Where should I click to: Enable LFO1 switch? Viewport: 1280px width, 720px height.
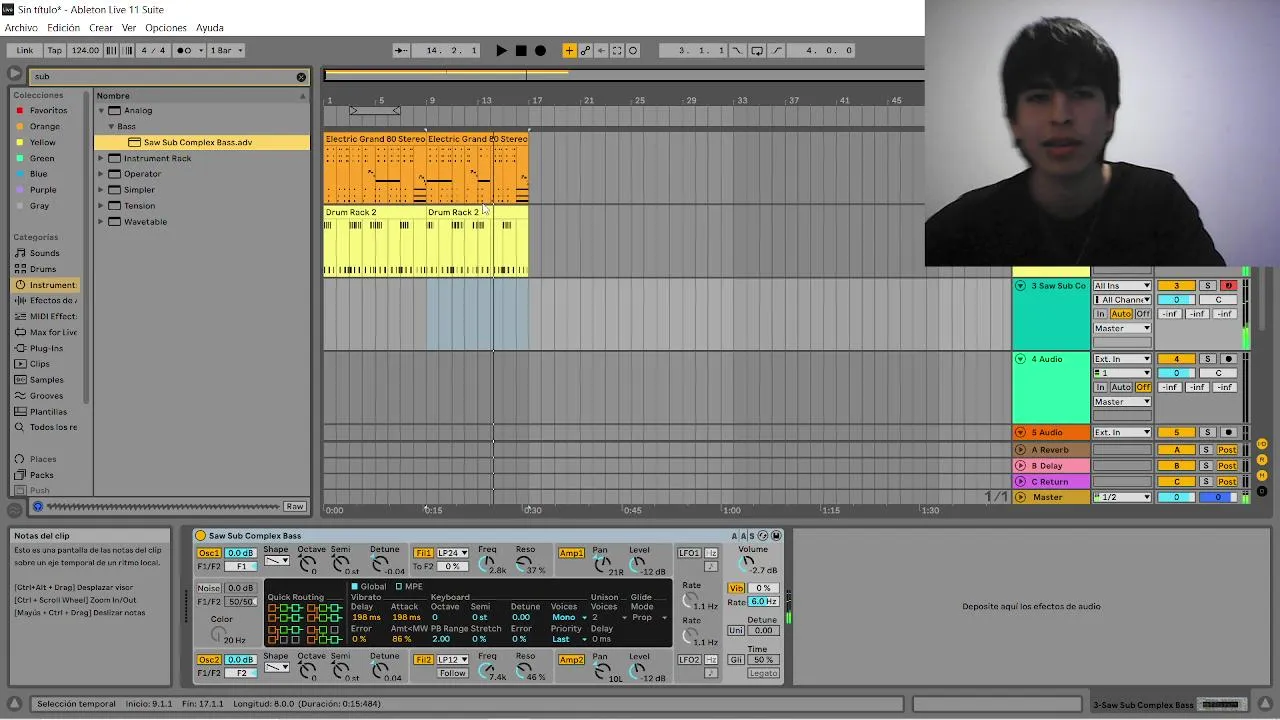pos(689,553)
